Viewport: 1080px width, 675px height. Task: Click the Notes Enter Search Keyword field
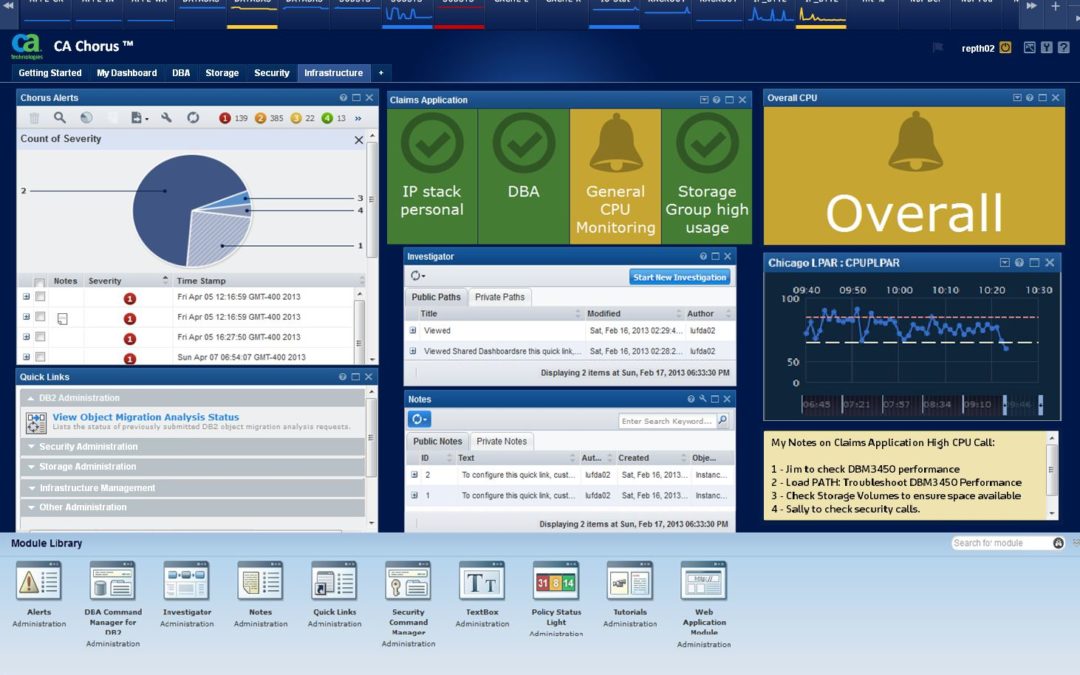tap(666, 420)
